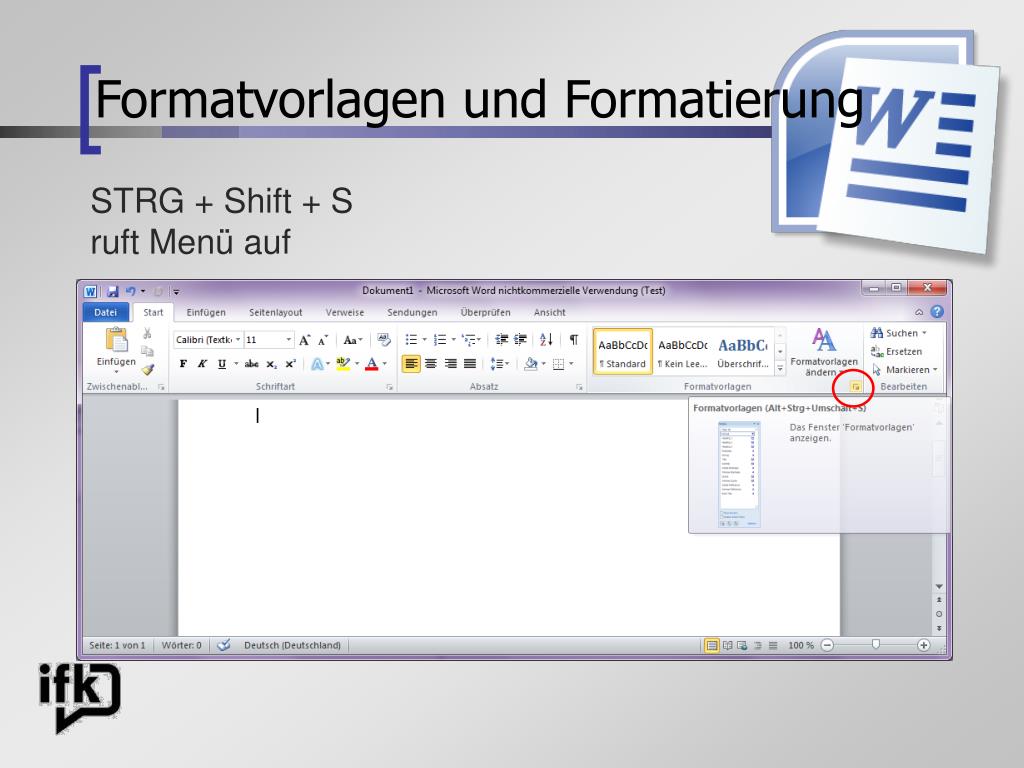Toggle justified text alignment

pos(470,364)
